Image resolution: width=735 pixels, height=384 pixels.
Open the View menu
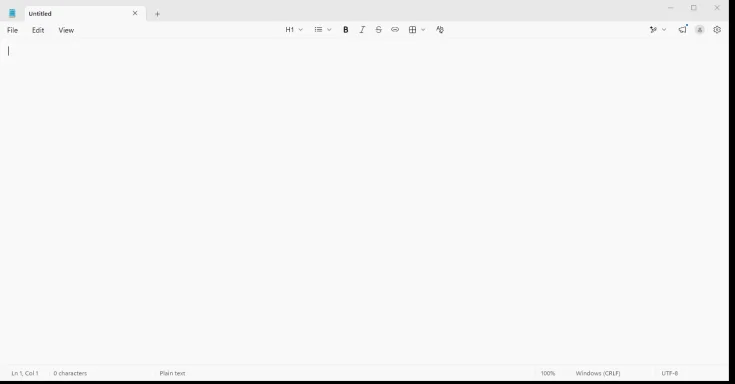(66, 30)
